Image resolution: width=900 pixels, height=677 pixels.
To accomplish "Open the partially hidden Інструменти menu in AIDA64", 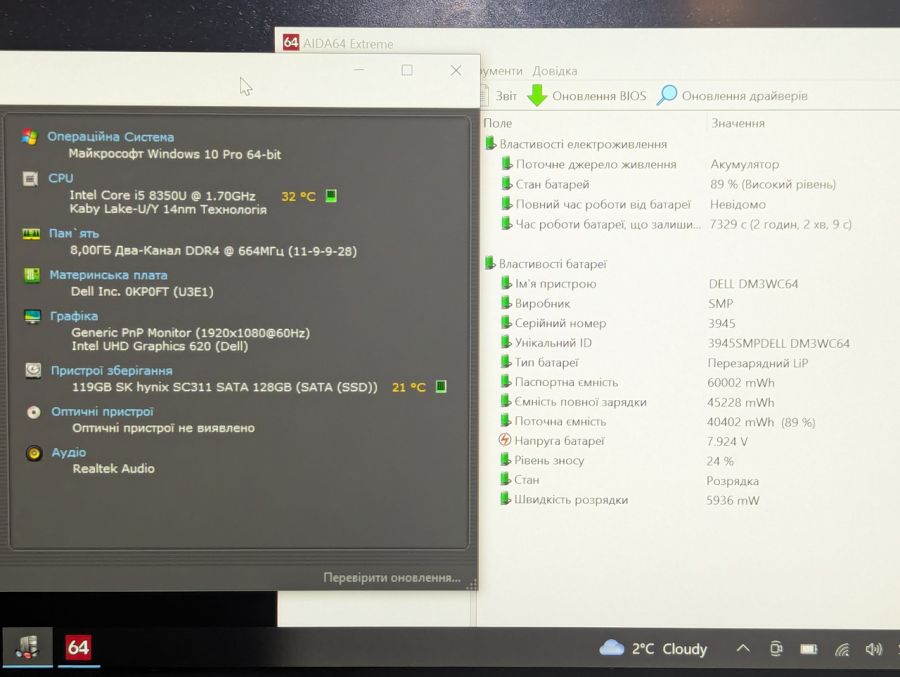I will [501, 71].
